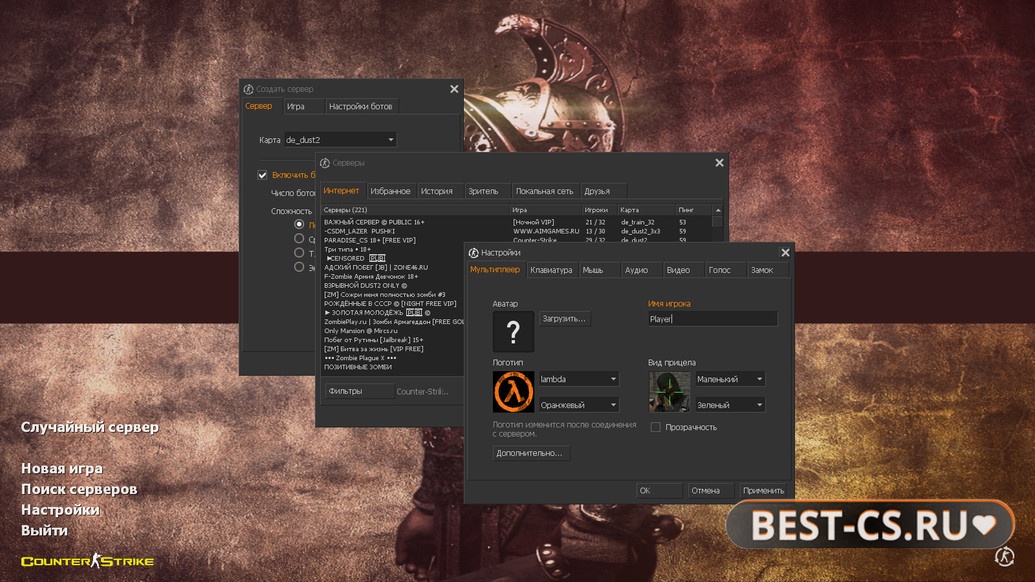Open the Оранжевый logo color dropdown
The height and width of the screenshot is (582, 1035).
(579, 405)
